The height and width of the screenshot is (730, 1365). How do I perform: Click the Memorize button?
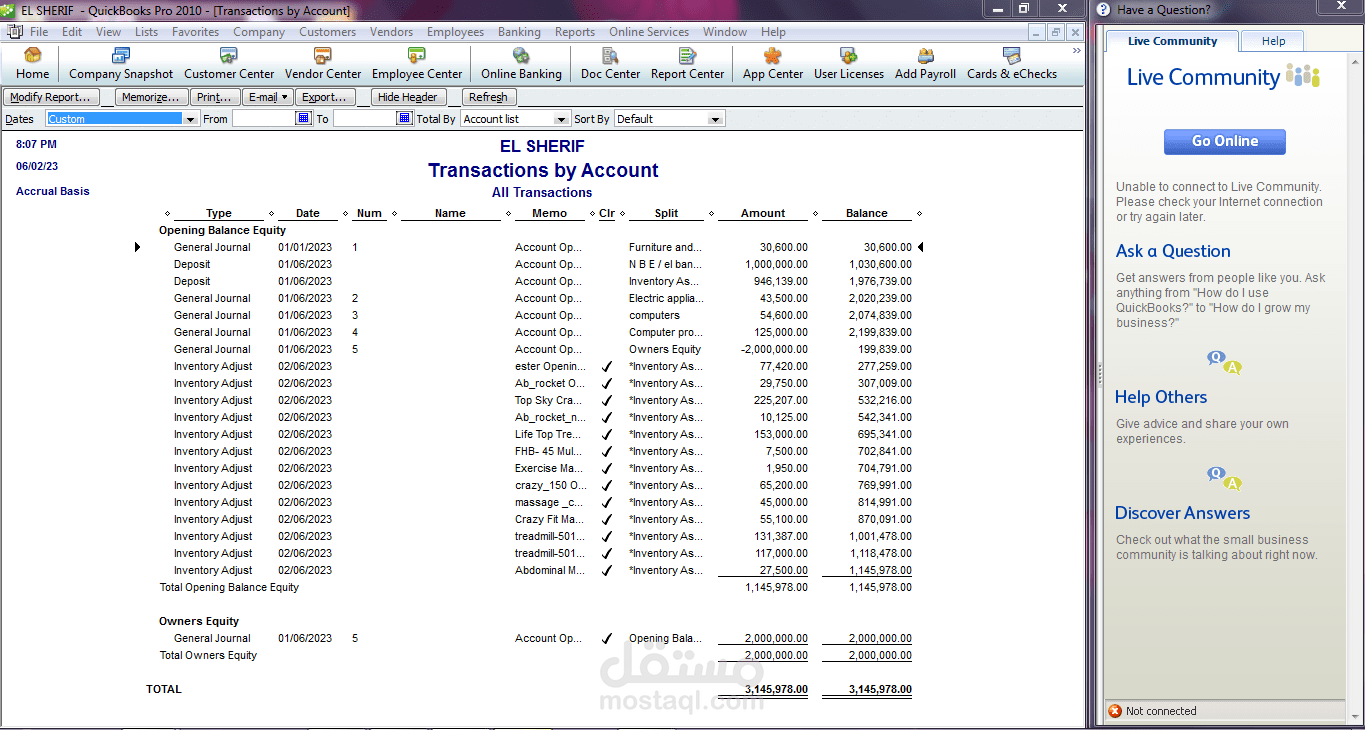(x=149, y=97)
